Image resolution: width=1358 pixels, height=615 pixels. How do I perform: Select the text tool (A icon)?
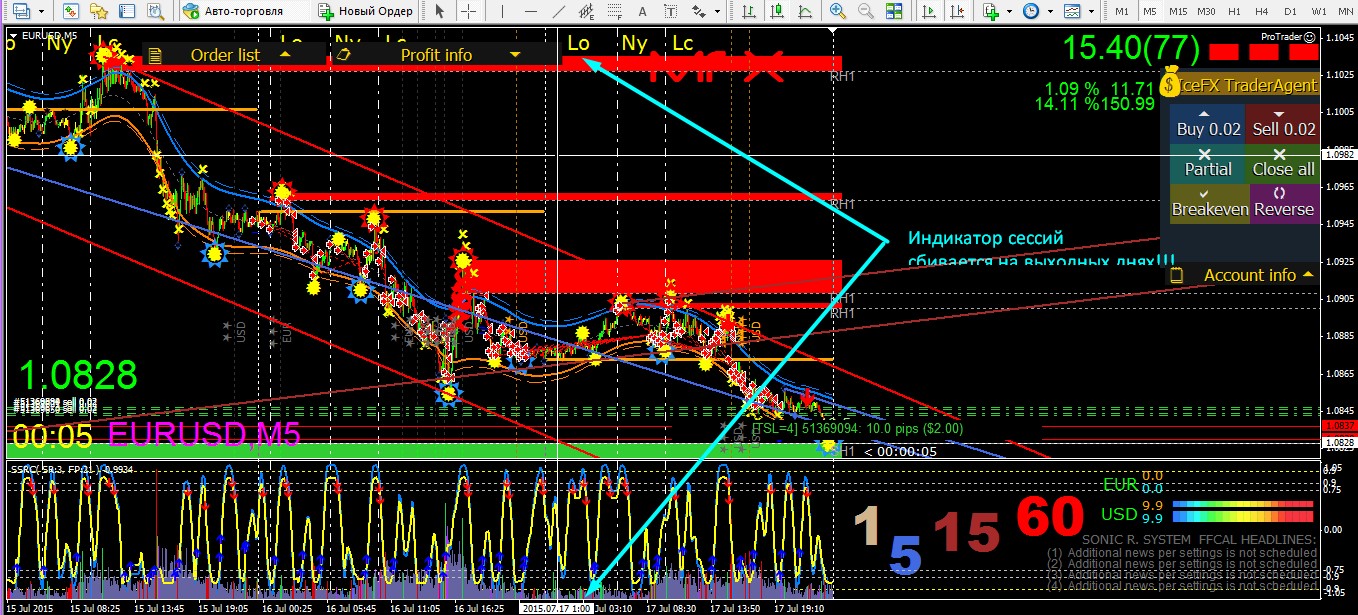pos(642,11)
